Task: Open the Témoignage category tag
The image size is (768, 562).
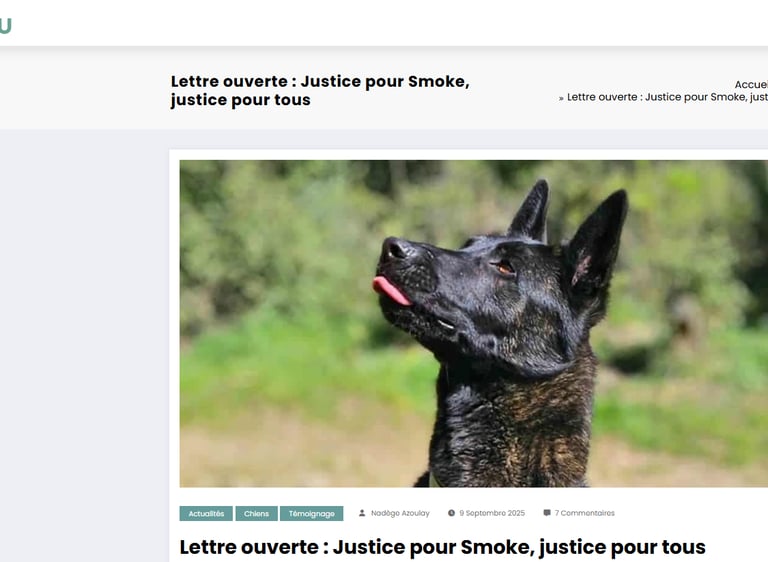Action: [x=312, y=513]
